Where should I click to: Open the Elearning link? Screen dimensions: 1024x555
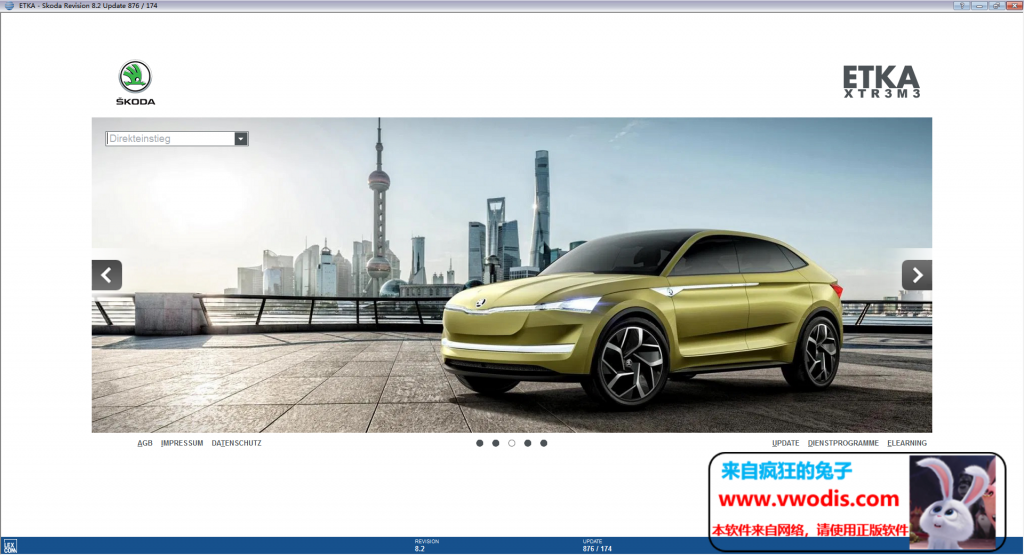907,443
